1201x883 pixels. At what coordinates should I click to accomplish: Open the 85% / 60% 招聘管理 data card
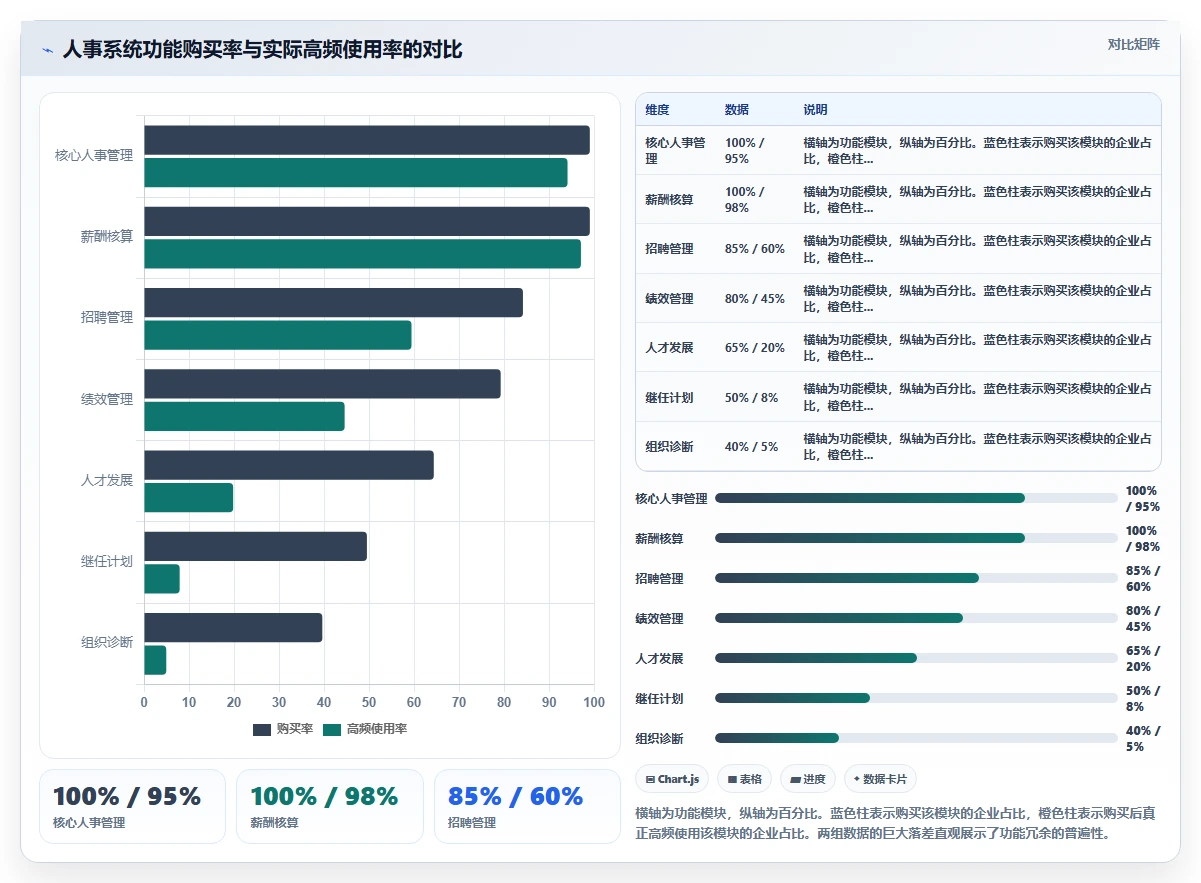pyautogui.click(x=527, y=806)
